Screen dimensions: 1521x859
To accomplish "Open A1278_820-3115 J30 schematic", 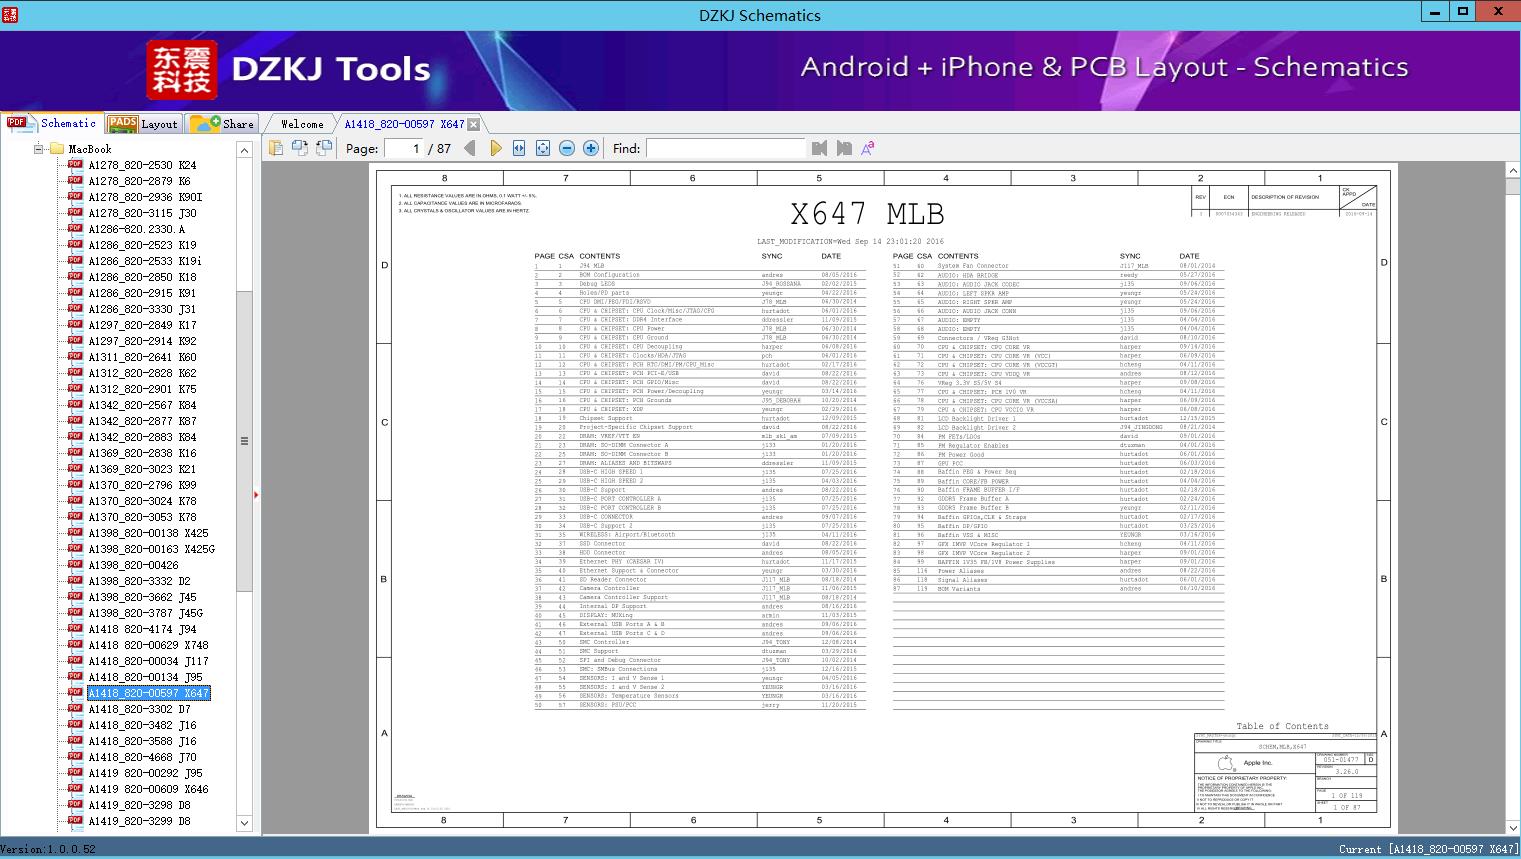I will 142,213.
